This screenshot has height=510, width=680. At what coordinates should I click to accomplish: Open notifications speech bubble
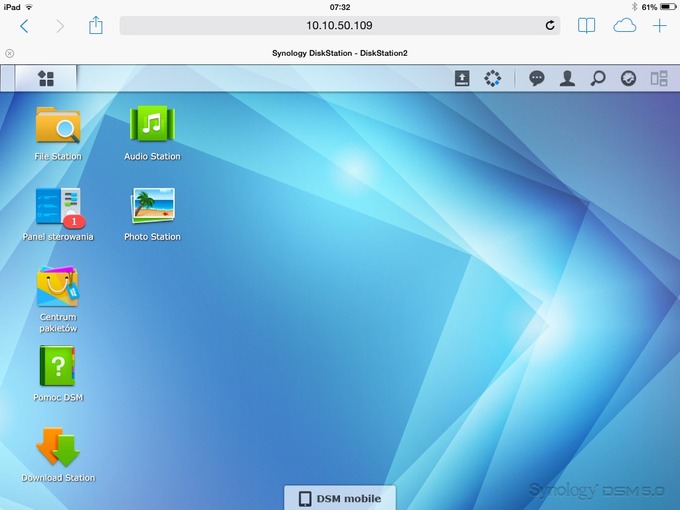pyautogui.click(x=536, y=78)
